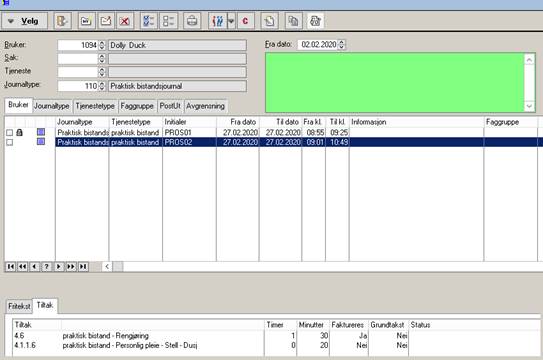Click the Tjeneste stepper arrows
The height and width of the screenshot is (360, 543).
102,72
